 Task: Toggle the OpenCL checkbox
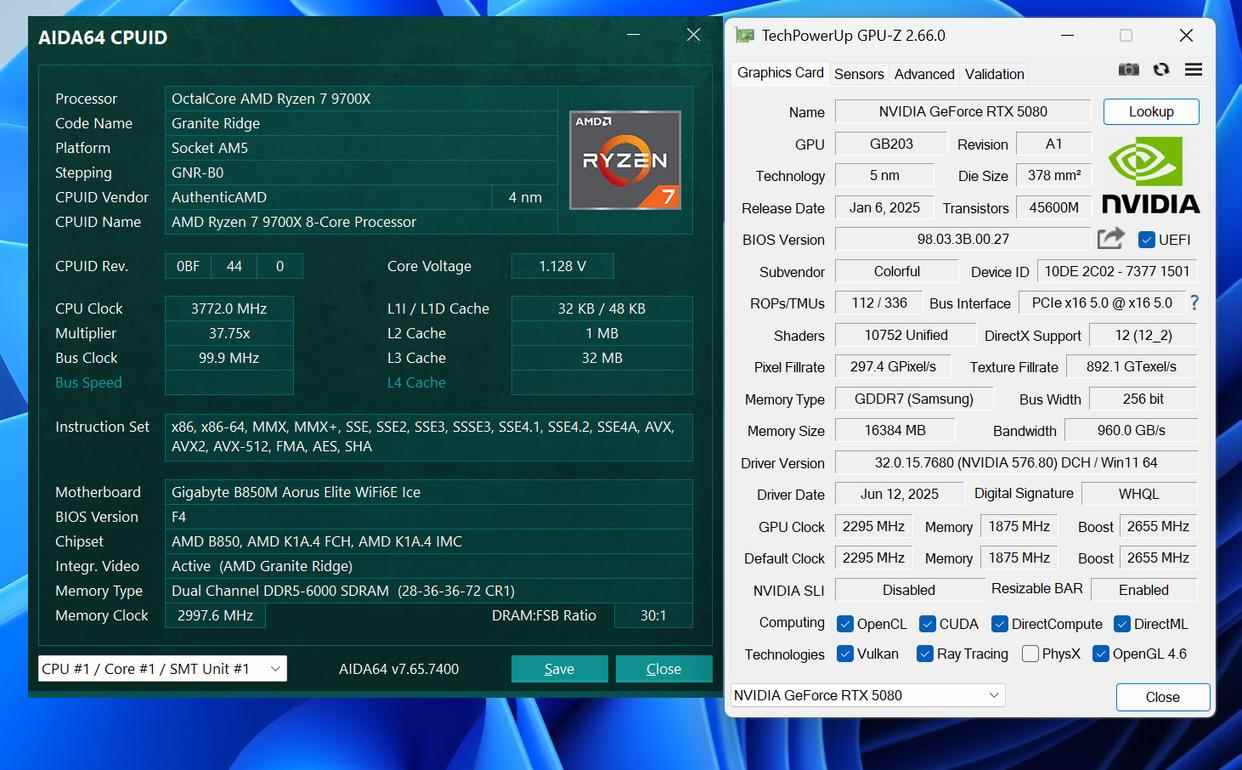coord(845,624)
